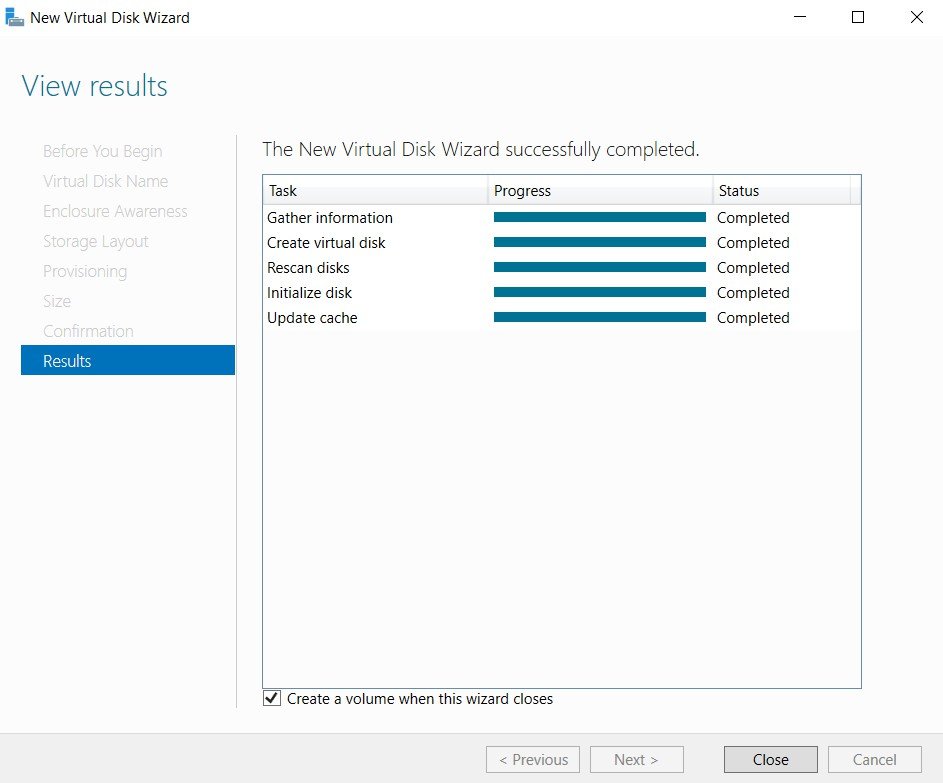Screen dimensions: 943x783
Task: Select the Enclosure Awareness step
Action: (115, 211)
